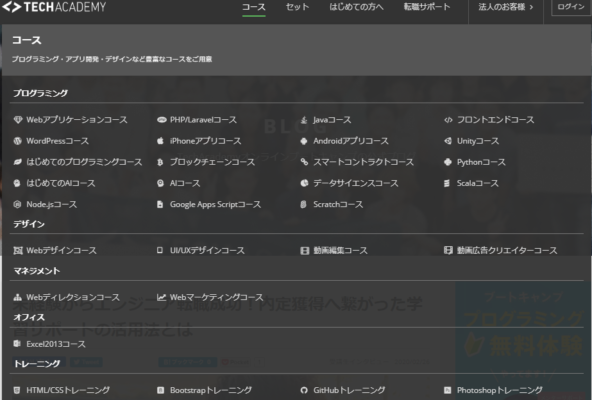
Task: Click the link icon beside スマートコントラクトコース
Action: point(304,162)
